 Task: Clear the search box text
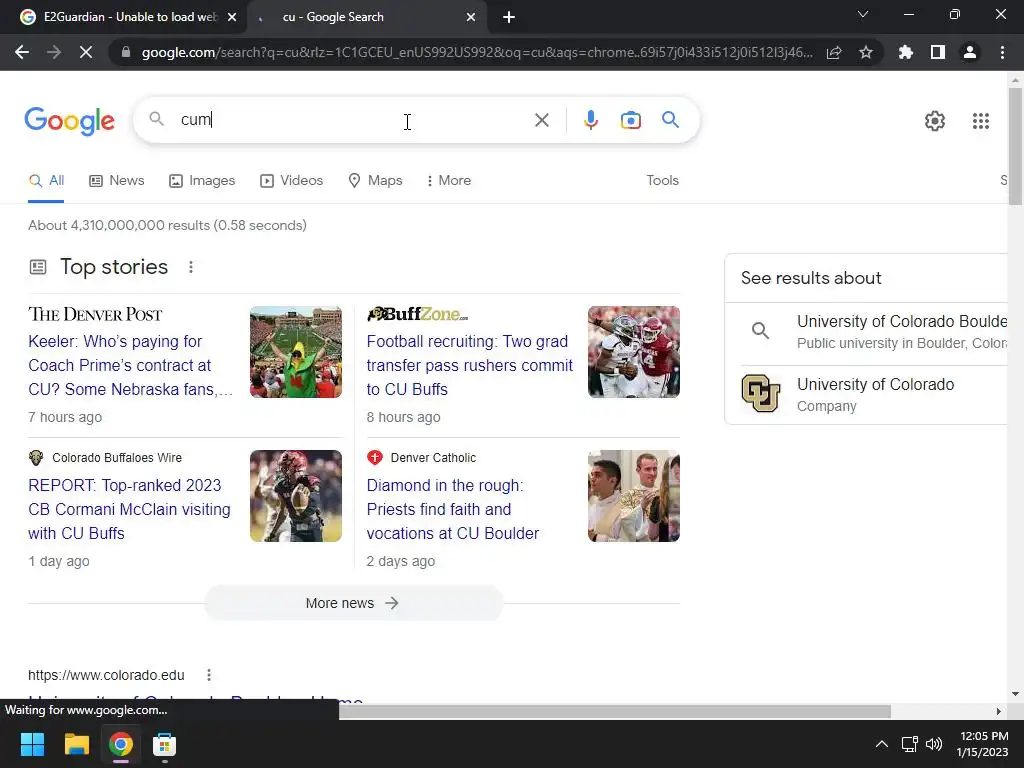[541, 120]
